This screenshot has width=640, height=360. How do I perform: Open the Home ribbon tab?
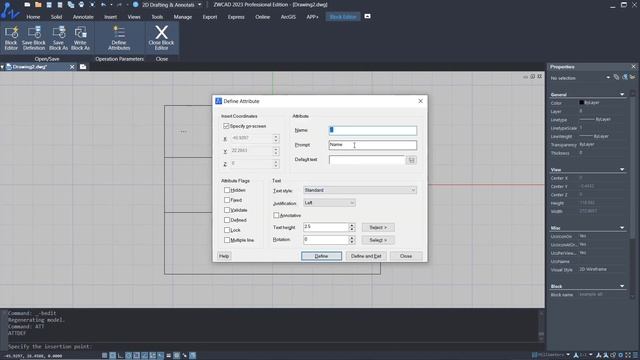click(33, 17)
